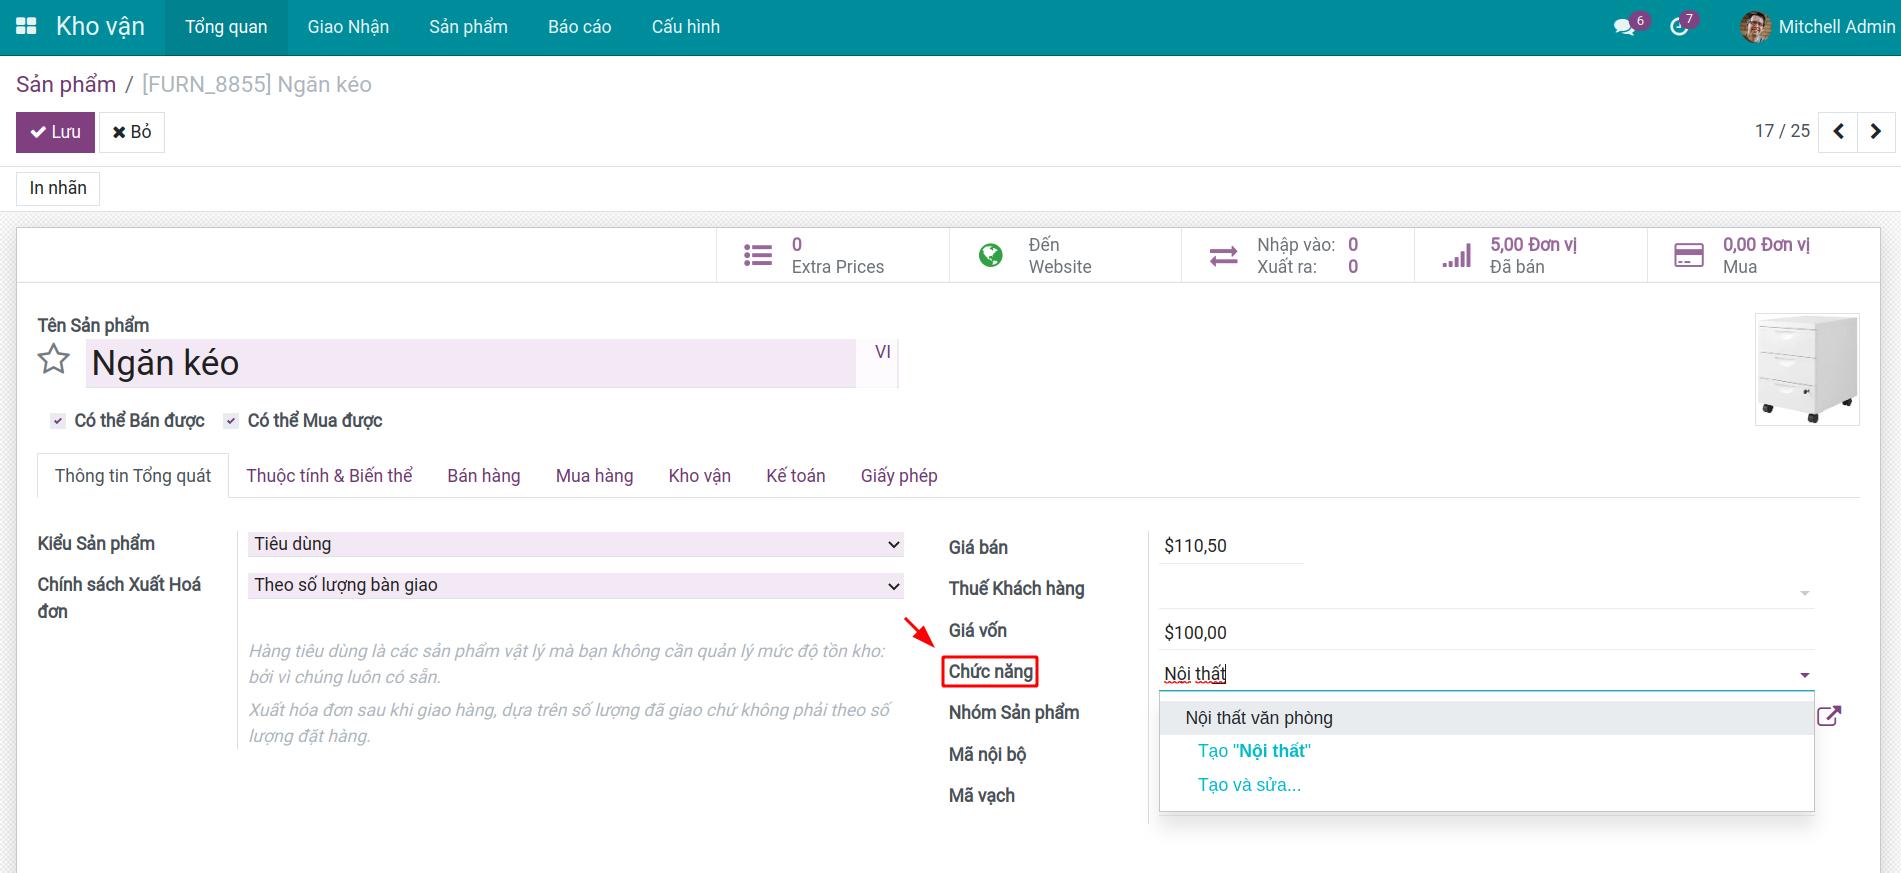Go to next product record arrow
Image resolution: width=1901 pixels, height=873 pixels.
1875,132
